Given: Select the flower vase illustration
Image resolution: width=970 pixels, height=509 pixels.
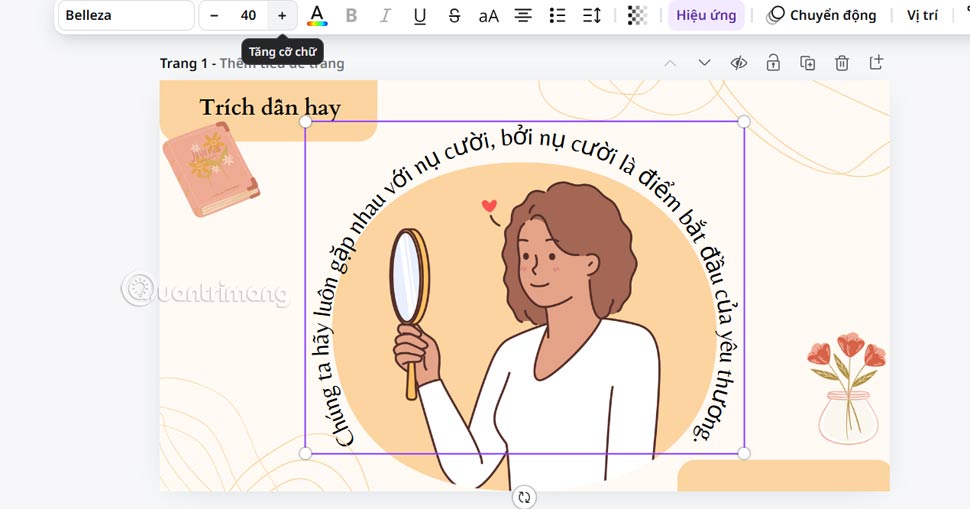Looking at the screenshot, I should (x=848, y=388).
